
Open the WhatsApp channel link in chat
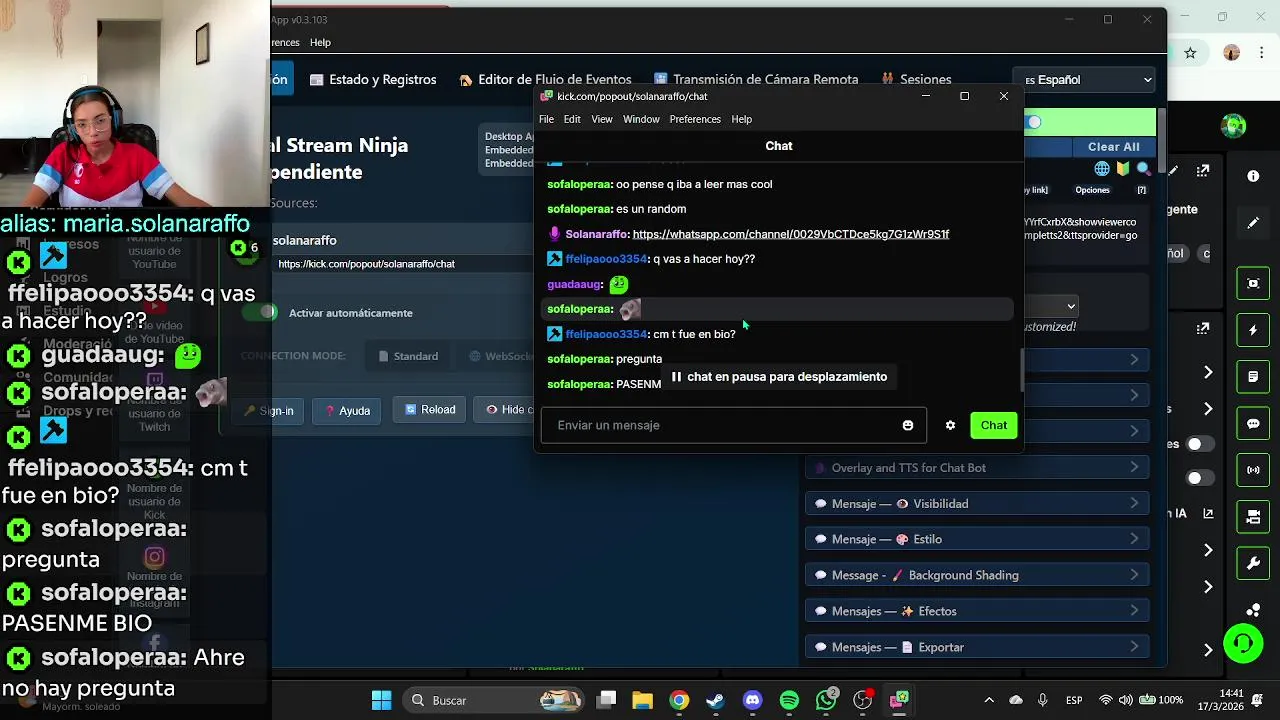(x=791, y=234)
